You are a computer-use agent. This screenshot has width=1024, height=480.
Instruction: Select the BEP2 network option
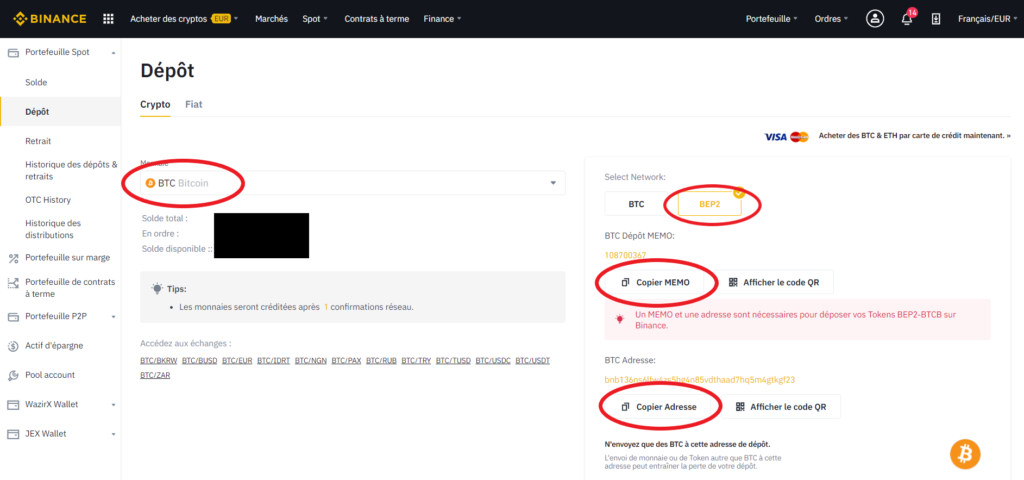[x=709, y=204]
